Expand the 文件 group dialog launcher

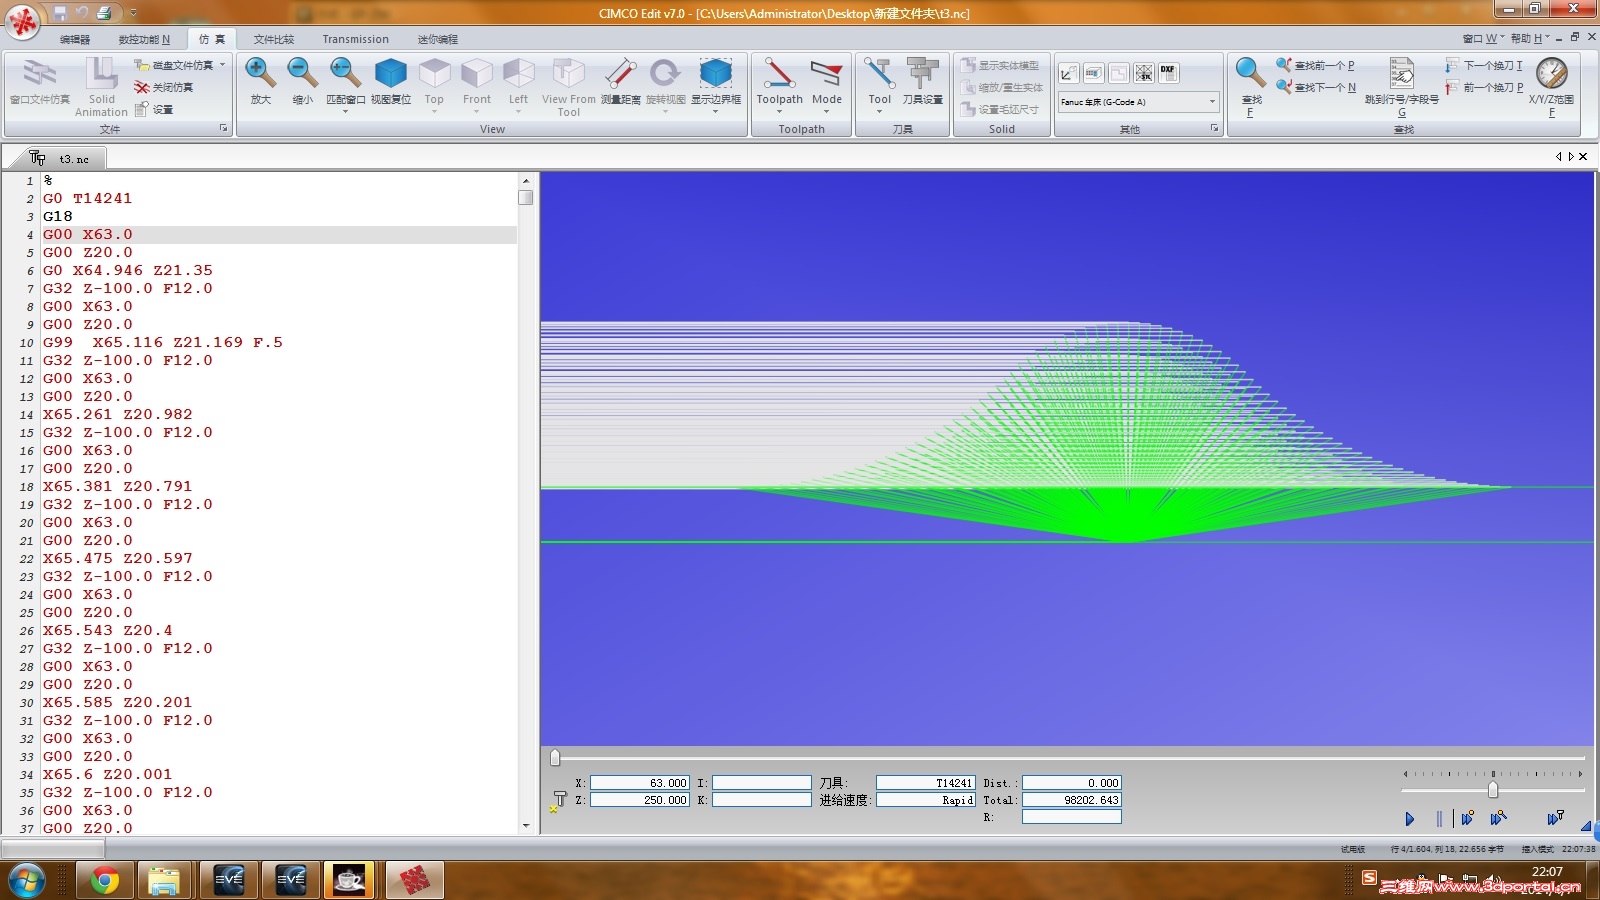(x=223, y=129)
